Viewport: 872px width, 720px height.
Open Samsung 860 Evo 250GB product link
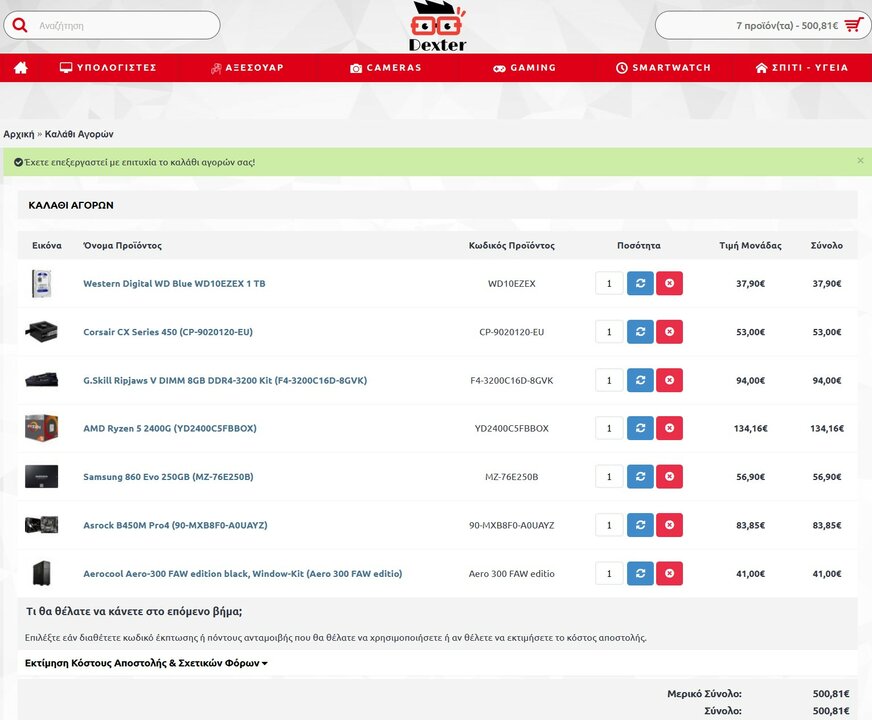point(168,476)
